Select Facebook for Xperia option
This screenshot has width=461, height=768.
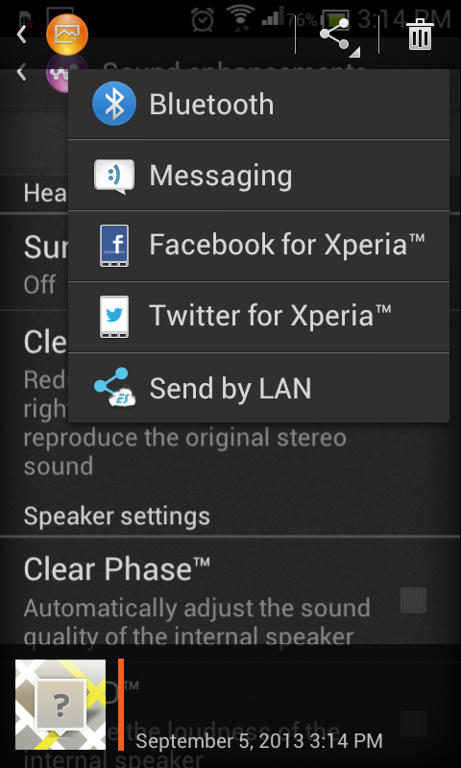(x=259, y=246)
